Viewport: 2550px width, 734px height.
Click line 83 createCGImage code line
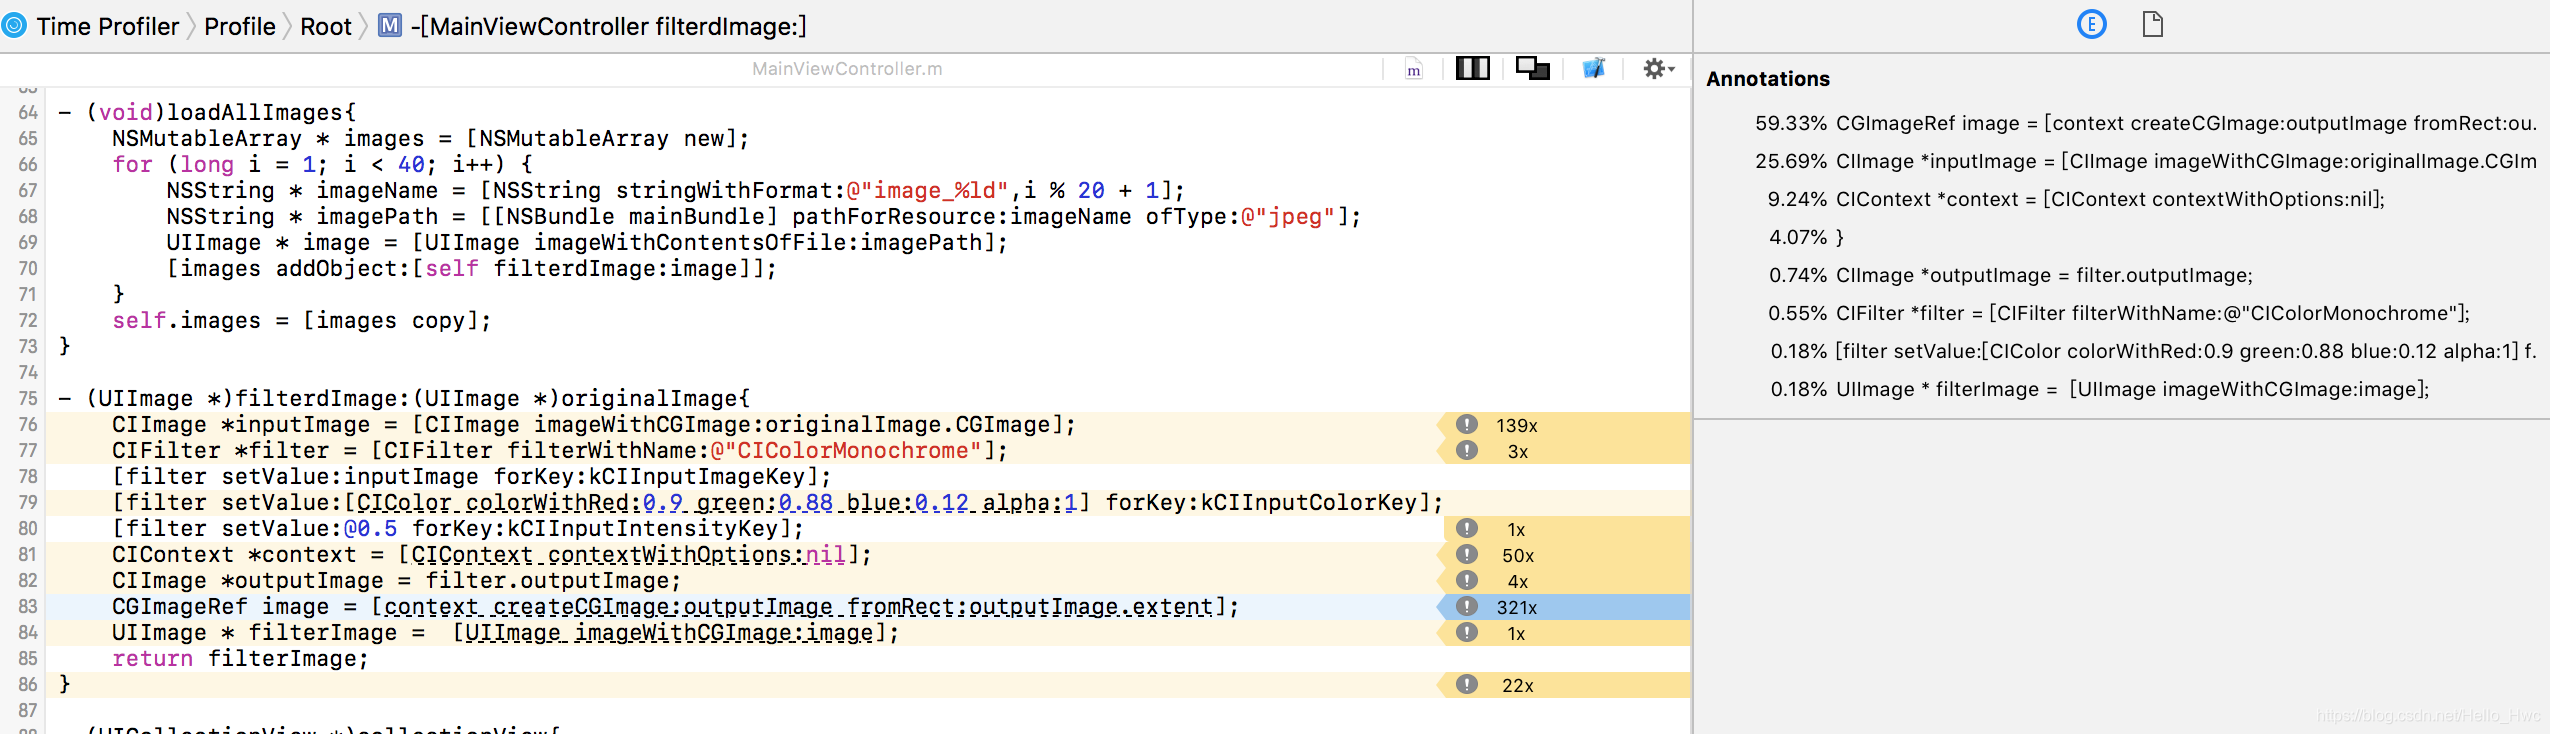click(x=675, y=607)
